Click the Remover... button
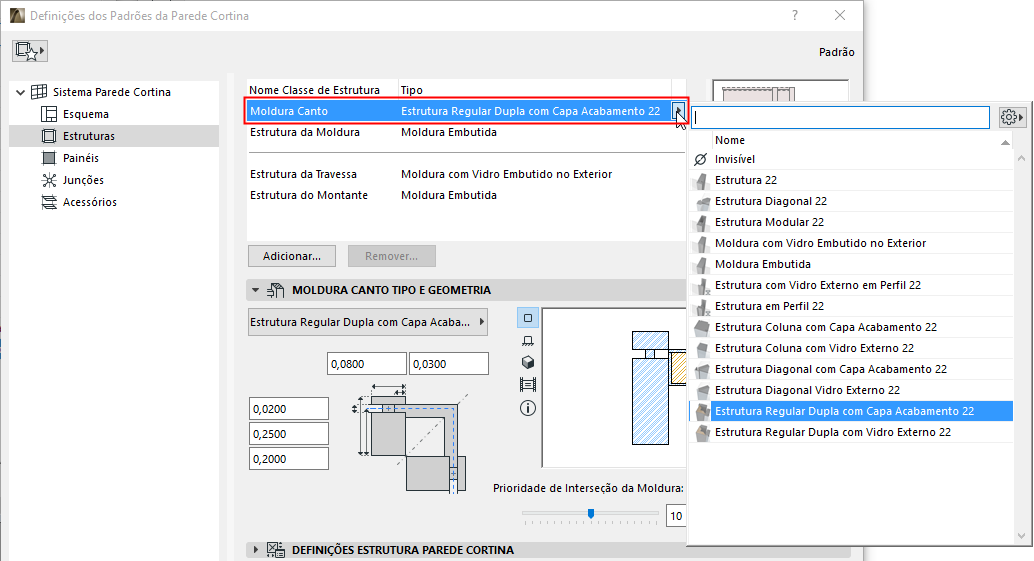The width and height of the screenshot is (1034, 561). pos(392,256)
